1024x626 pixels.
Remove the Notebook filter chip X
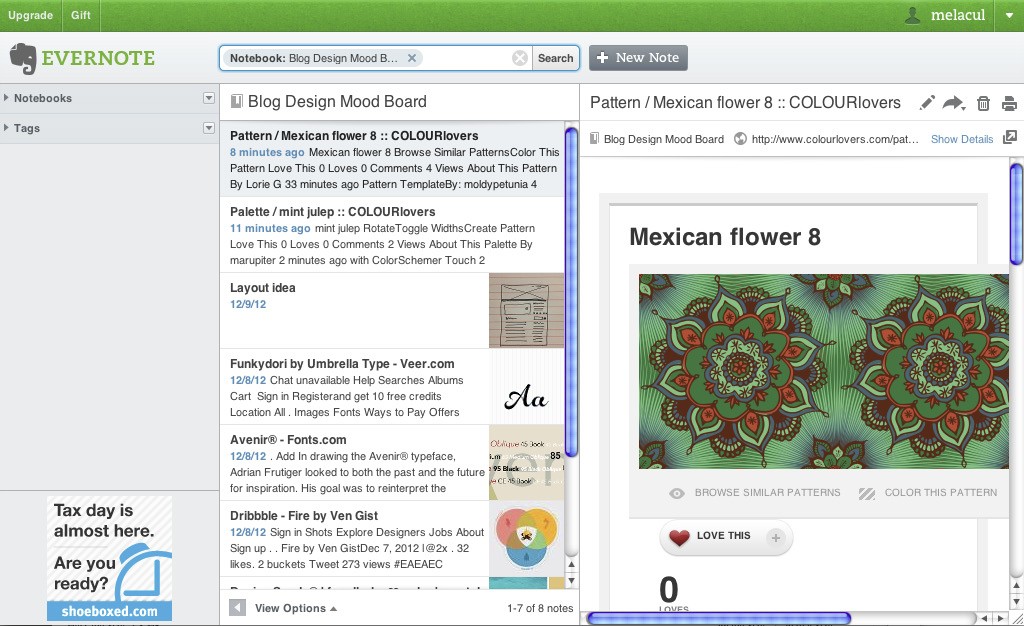point(412,58)
